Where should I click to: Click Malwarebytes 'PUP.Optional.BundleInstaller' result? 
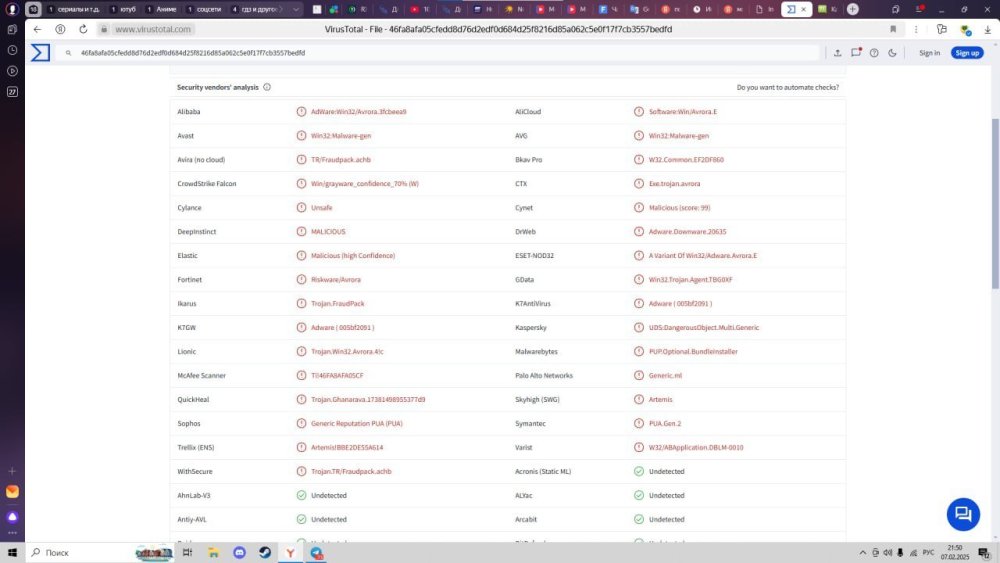(693, 351)
